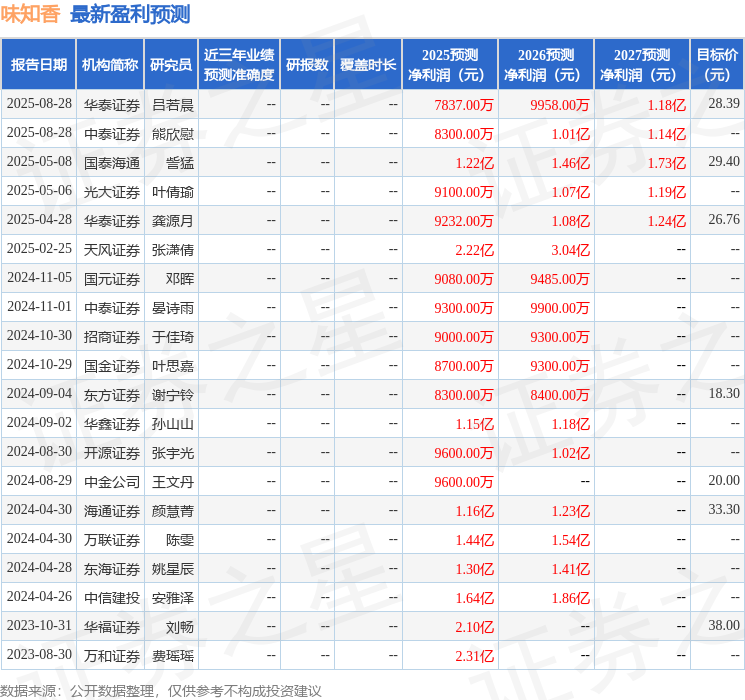Click the 研报数 column header
Image resolution: width=745 pixels, height=700 pixels.
[x=307, y=65]
